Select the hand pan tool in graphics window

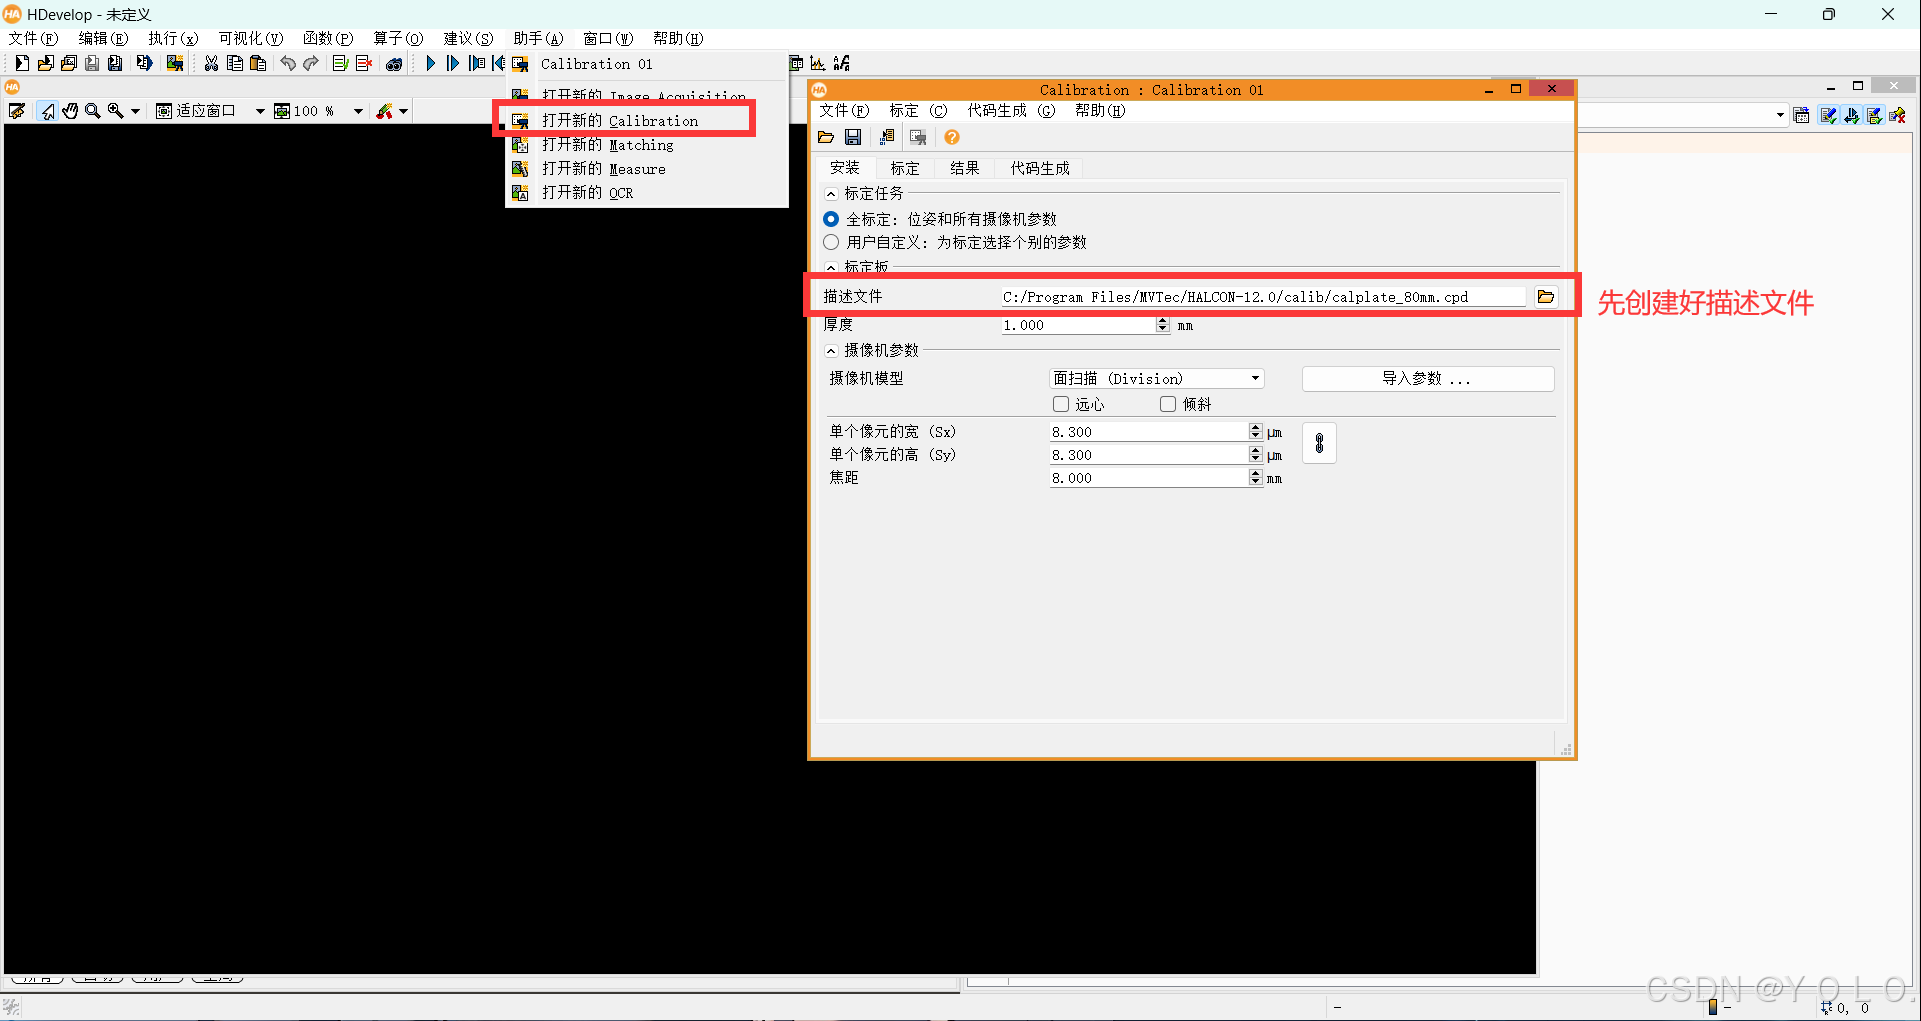click(70, 111)
